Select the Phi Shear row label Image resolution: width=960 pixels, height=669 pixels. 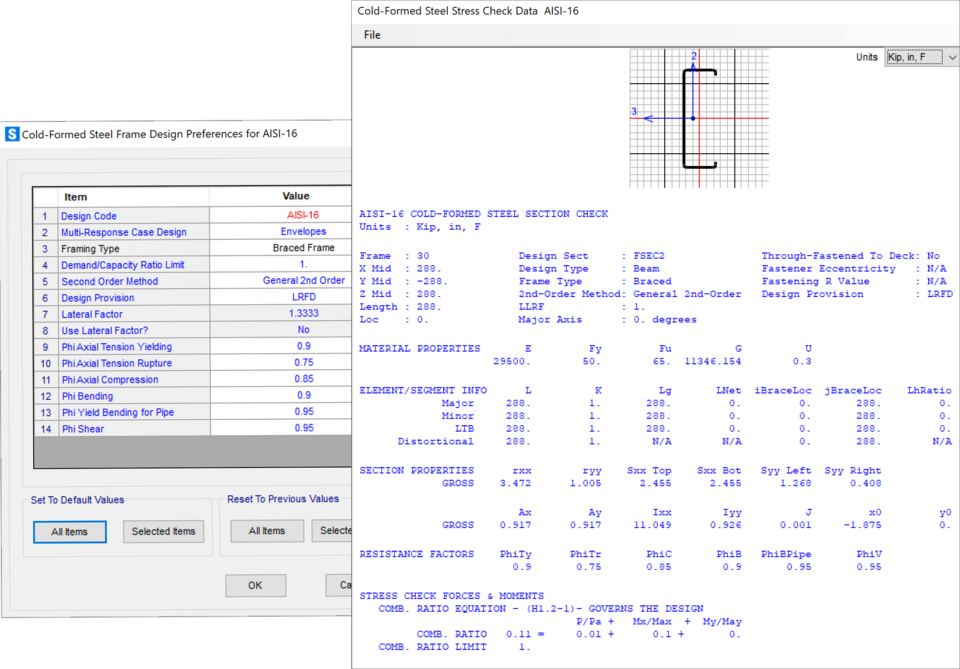point(82,429)
